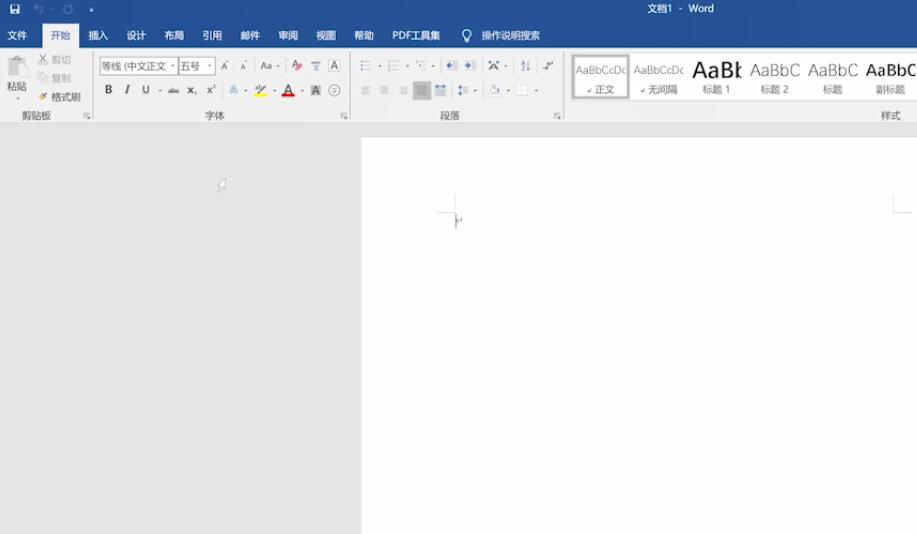The height and width of the screenshot is (534, 917).
Task: Toggle Superscript formatting
Action: [211, 90]
